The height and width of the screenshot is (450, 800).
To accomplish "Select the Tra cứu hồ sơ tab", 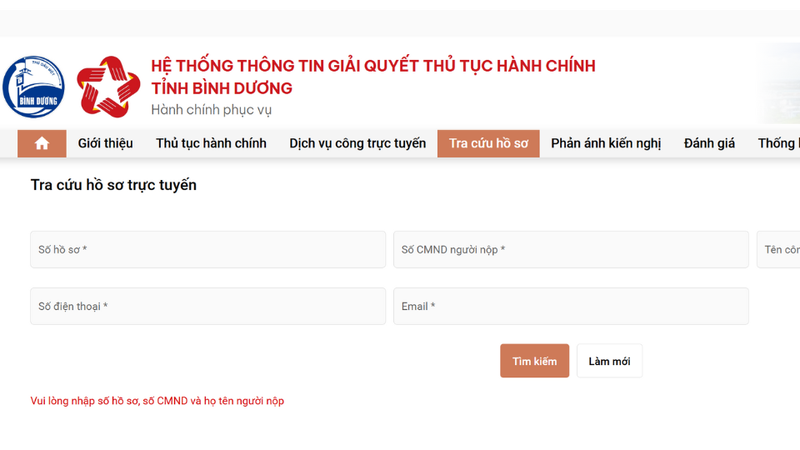I will tap(488, 143).
